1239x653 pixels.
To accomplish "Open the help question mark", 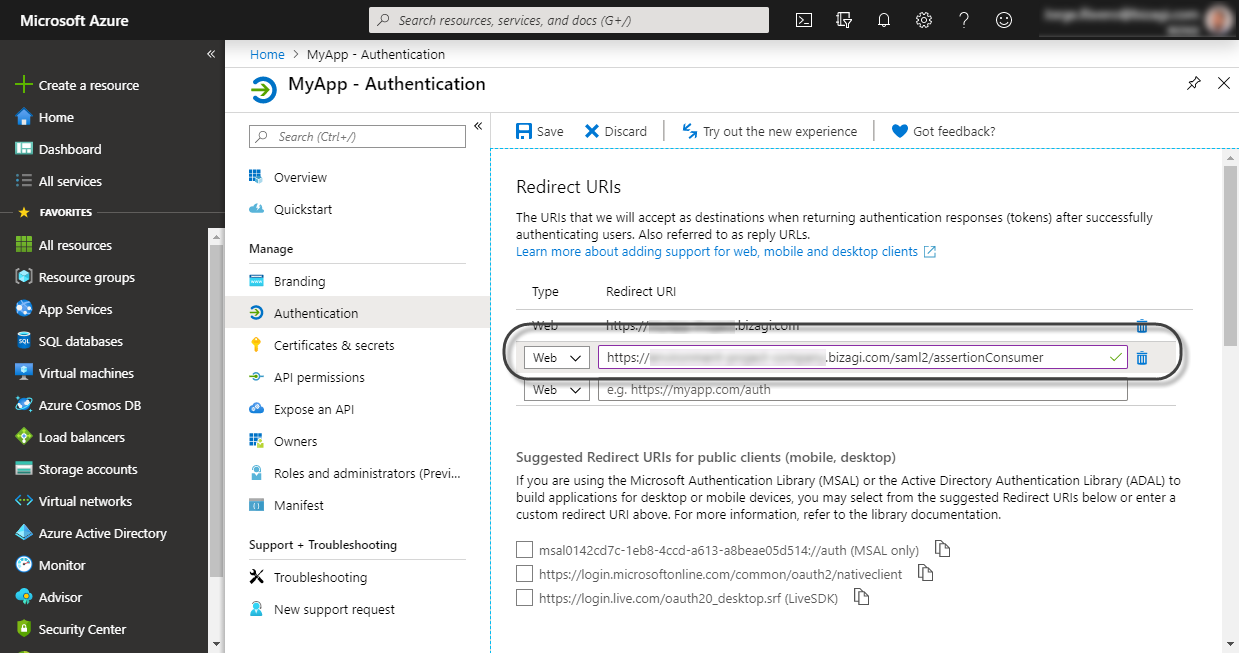I will [x=964, y=20].
